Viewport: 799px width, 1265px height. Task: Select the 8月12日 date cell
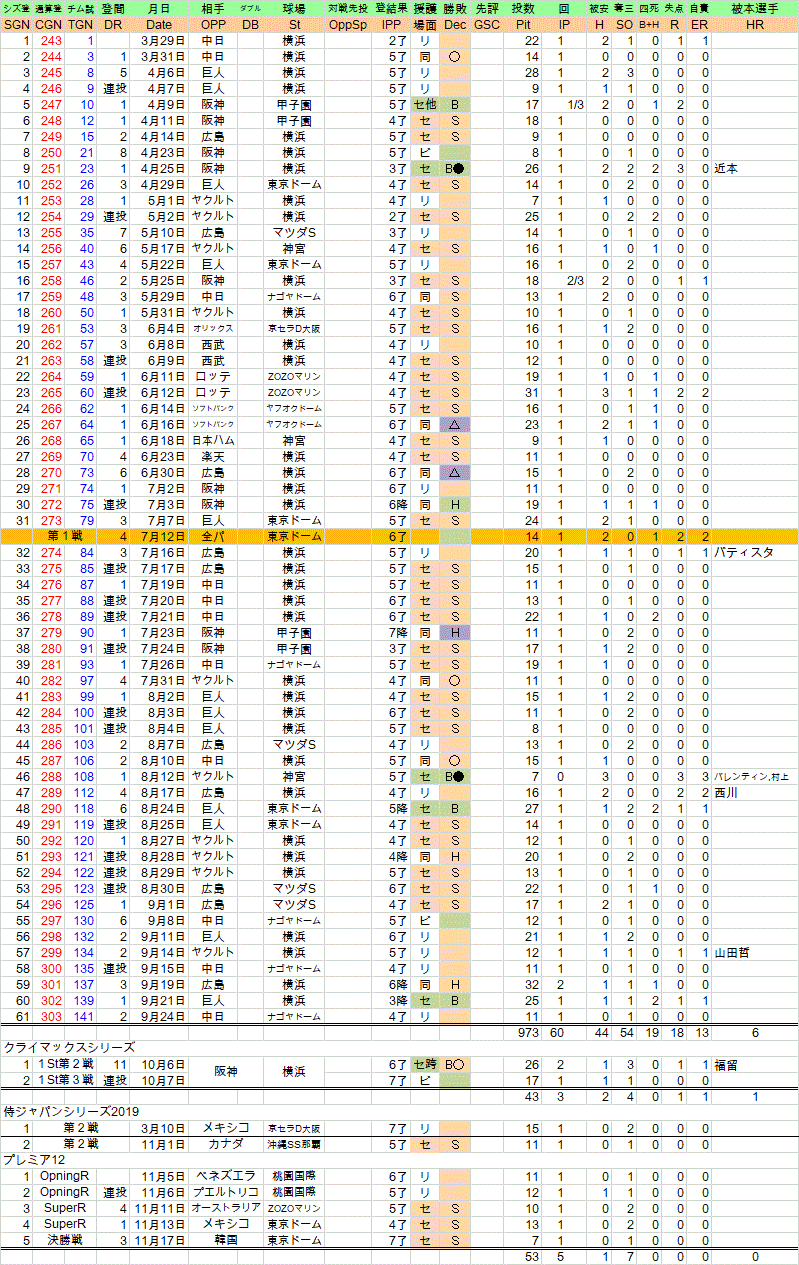(x=158, y=775)
